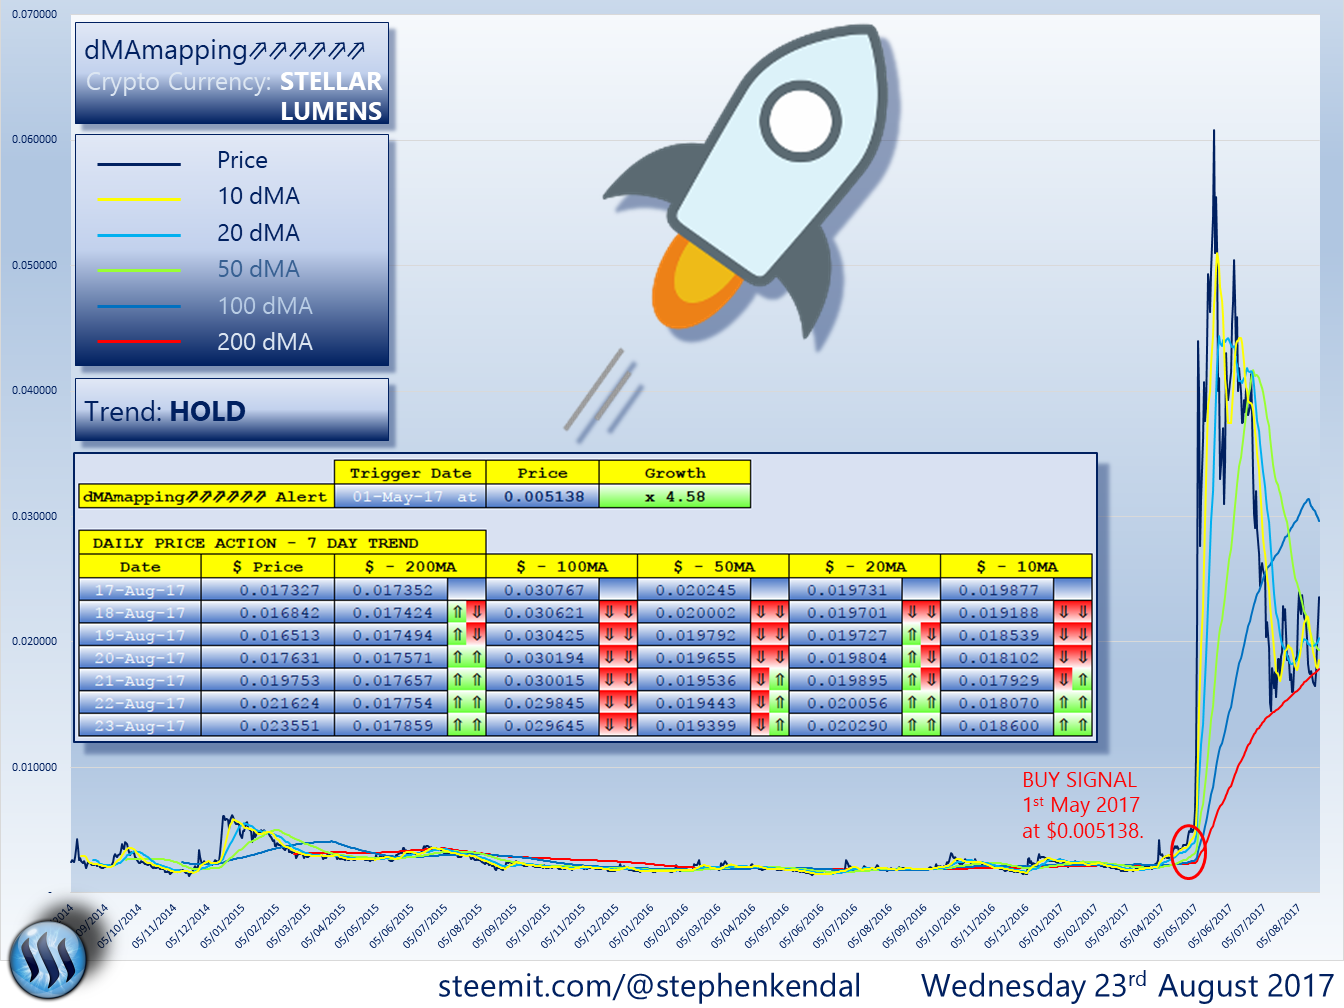This screenshot has height=1008, width=1344.
Task: Click the 100MA value 0.029645
Action: [x=544, y=726]
